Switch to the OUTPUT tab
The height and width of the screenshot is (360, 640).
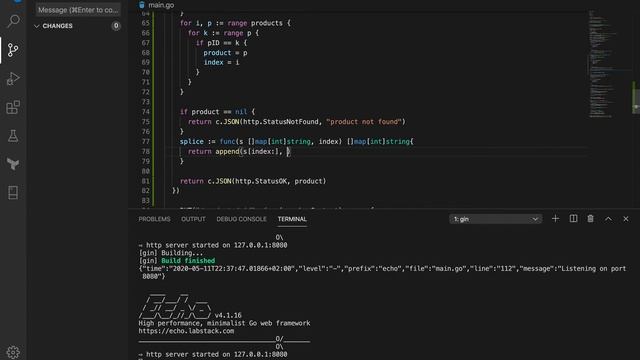pyautogui.click(x=193, y=219)
